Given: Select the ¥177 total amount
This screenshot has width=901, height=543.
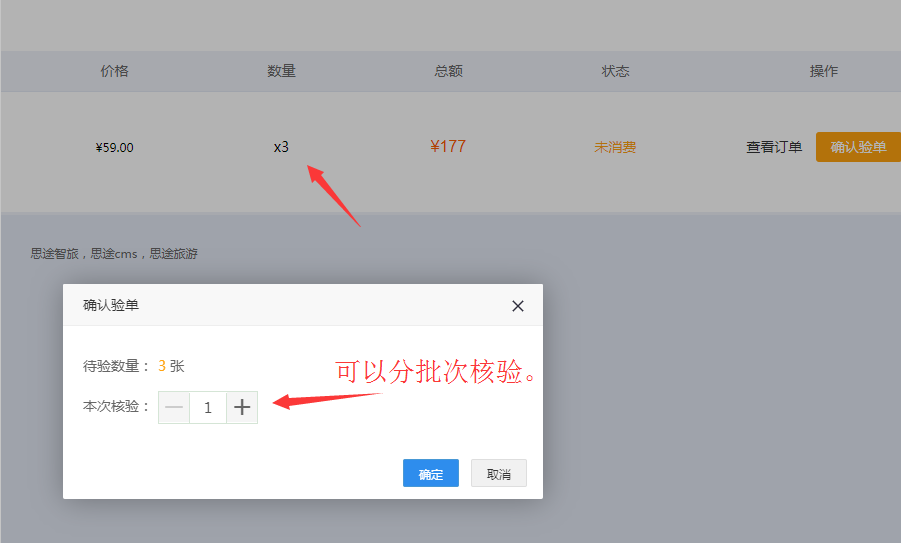Looking at the screenshot, I should pos(448,146).
